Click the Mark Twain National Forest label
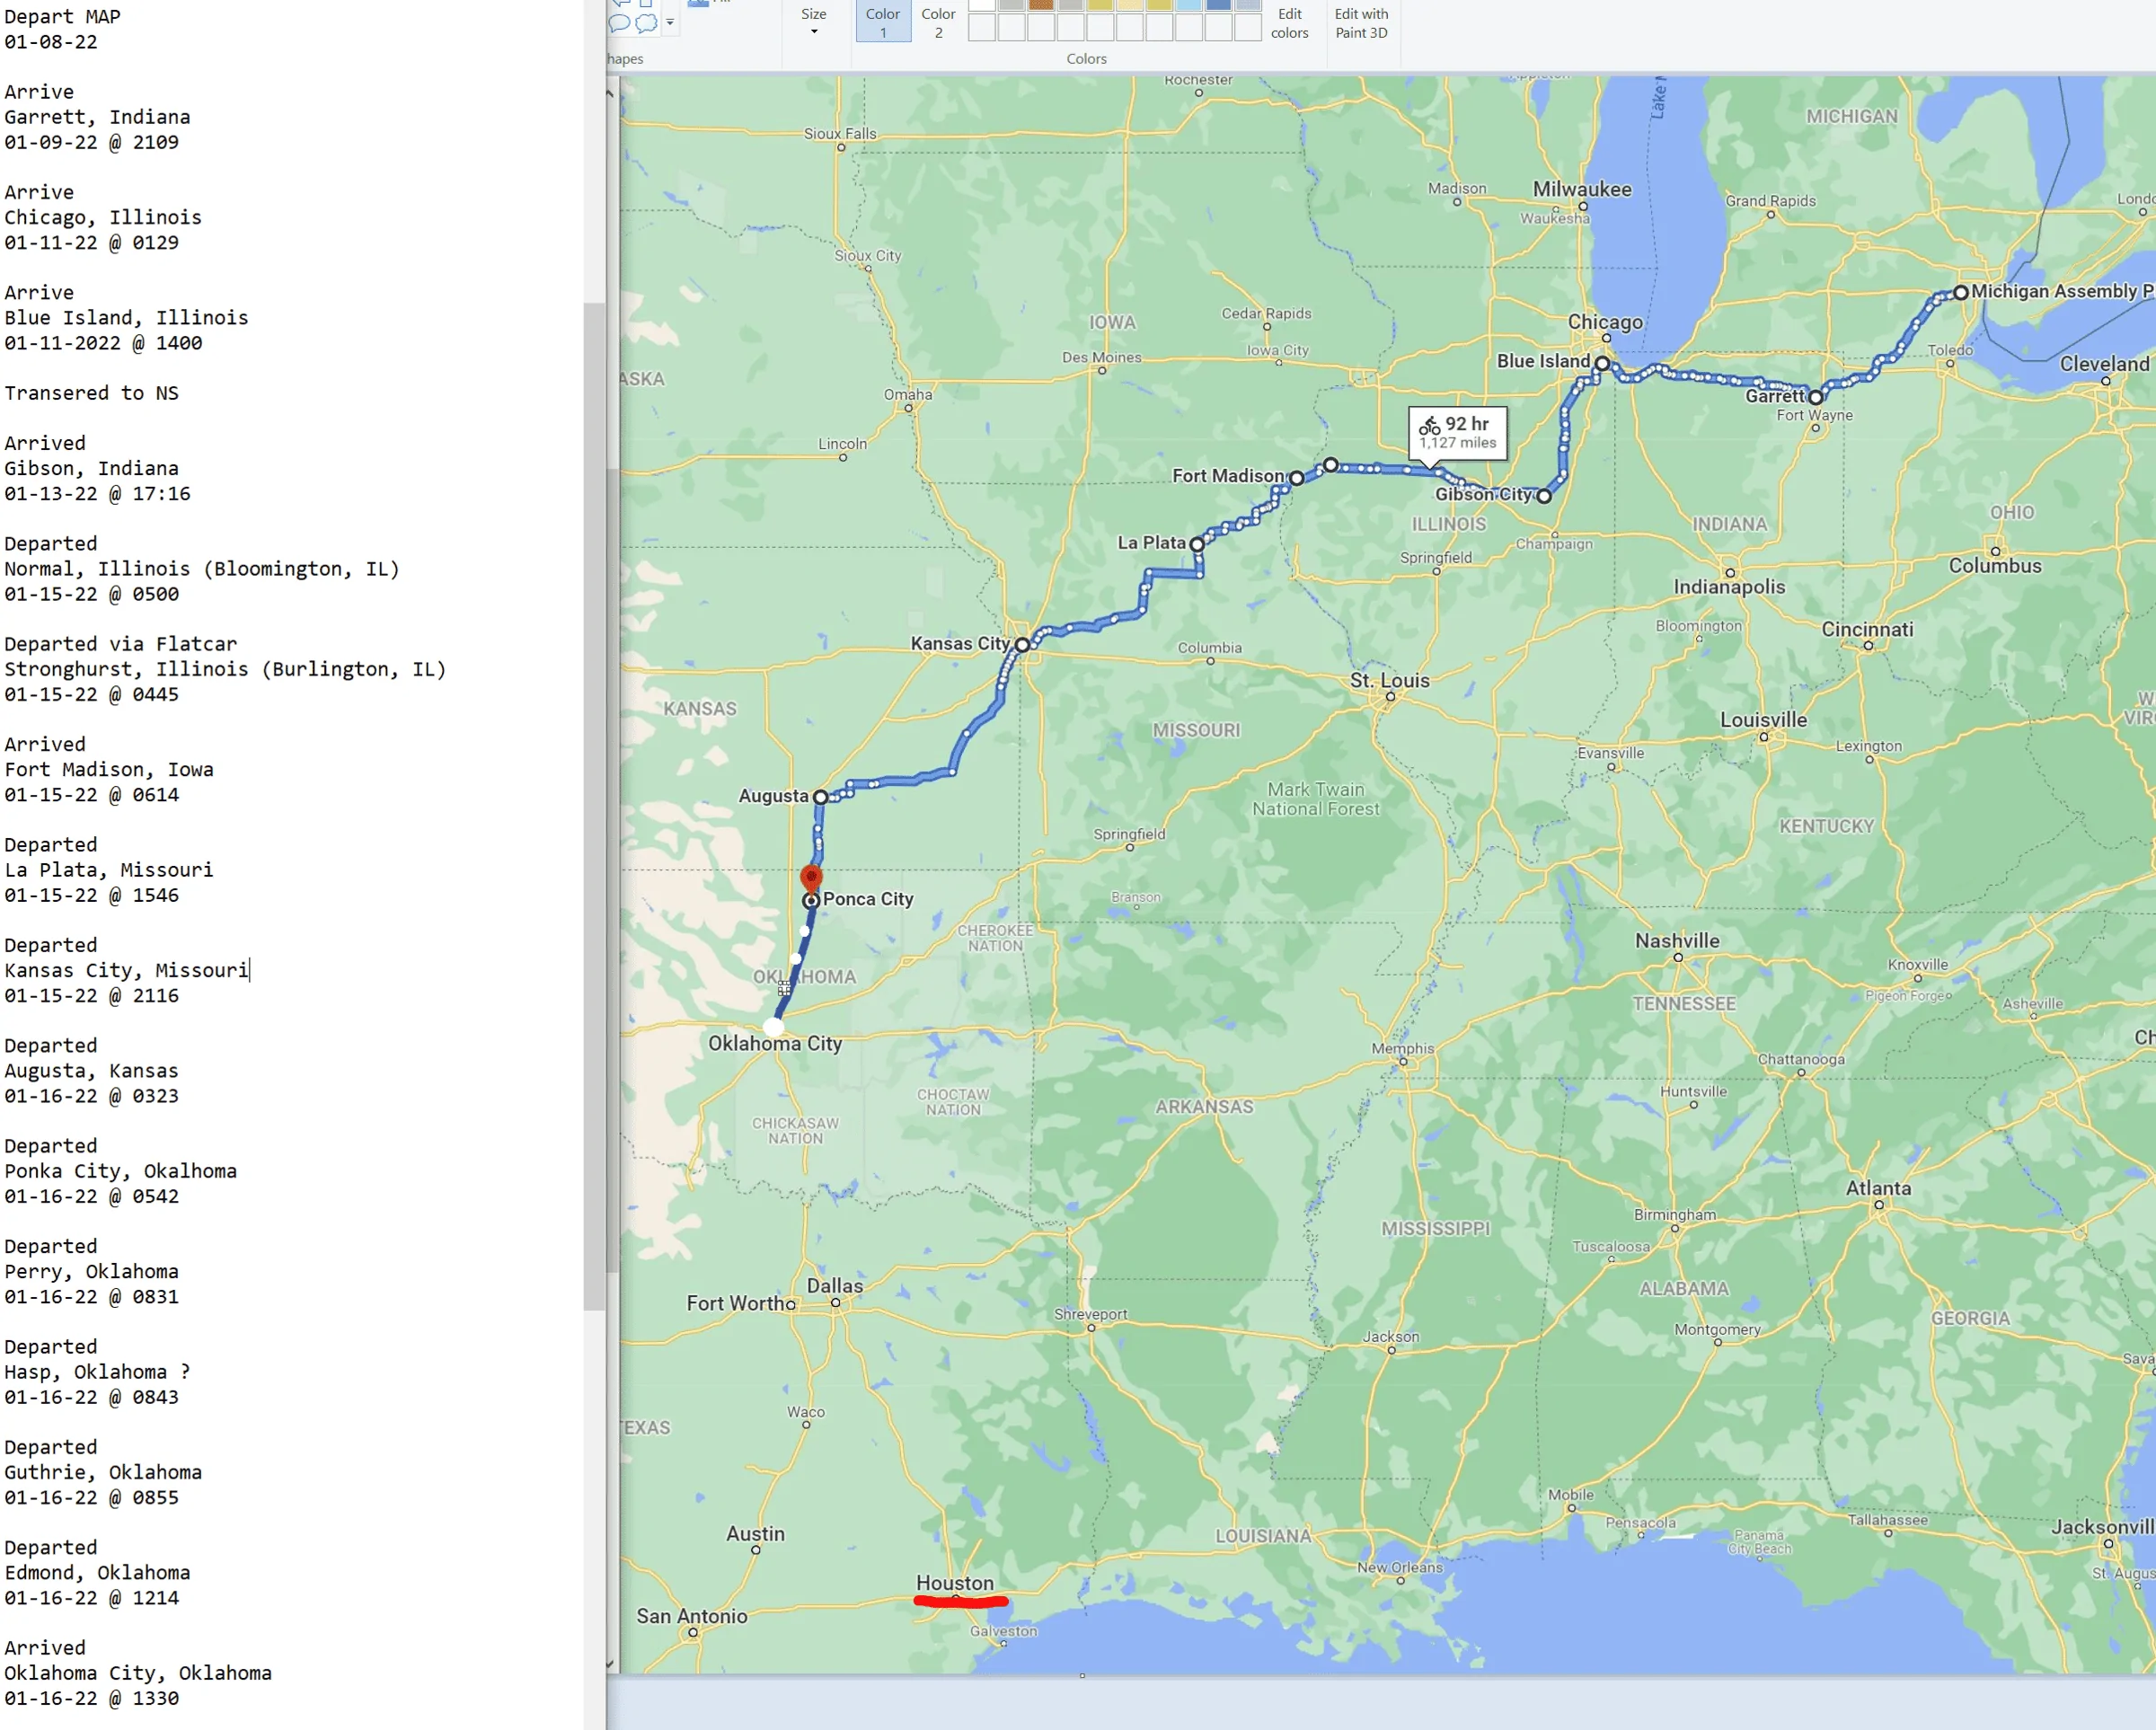The image size is (2156, 1730). 1316,799
